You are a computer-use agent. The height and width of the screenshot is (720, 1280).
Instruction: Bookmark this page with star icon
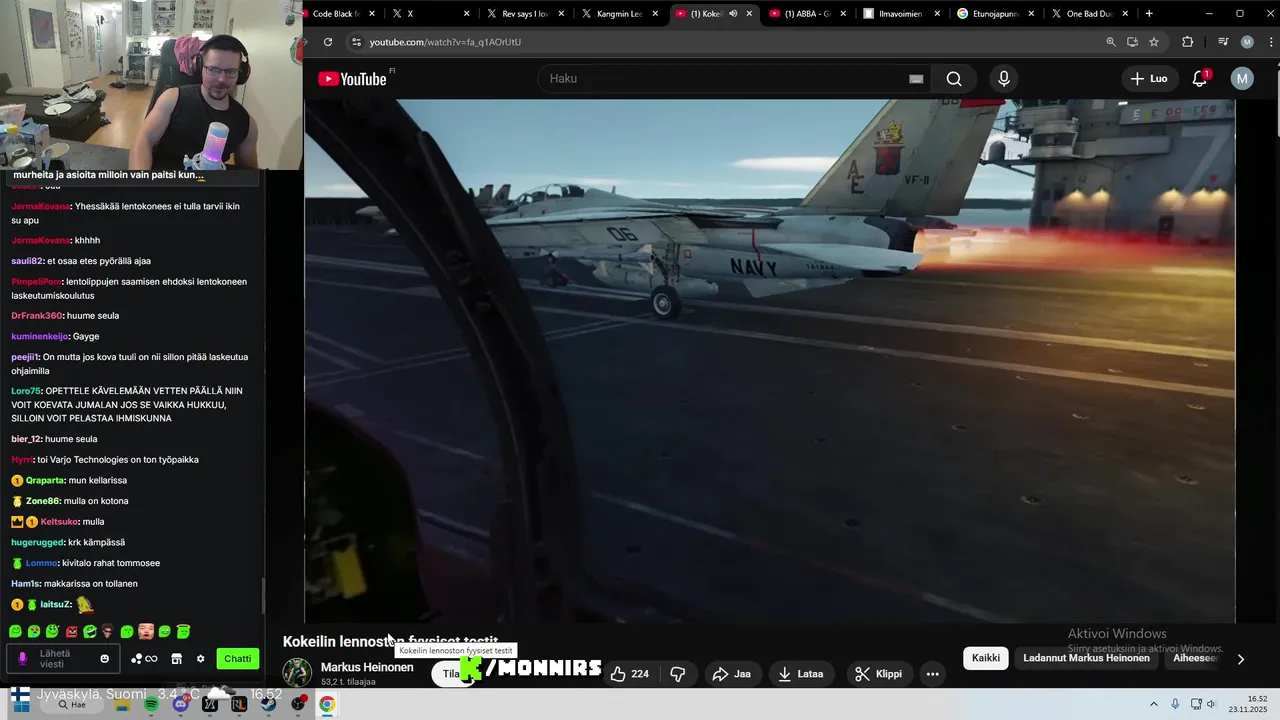[x=1154, y=42]
